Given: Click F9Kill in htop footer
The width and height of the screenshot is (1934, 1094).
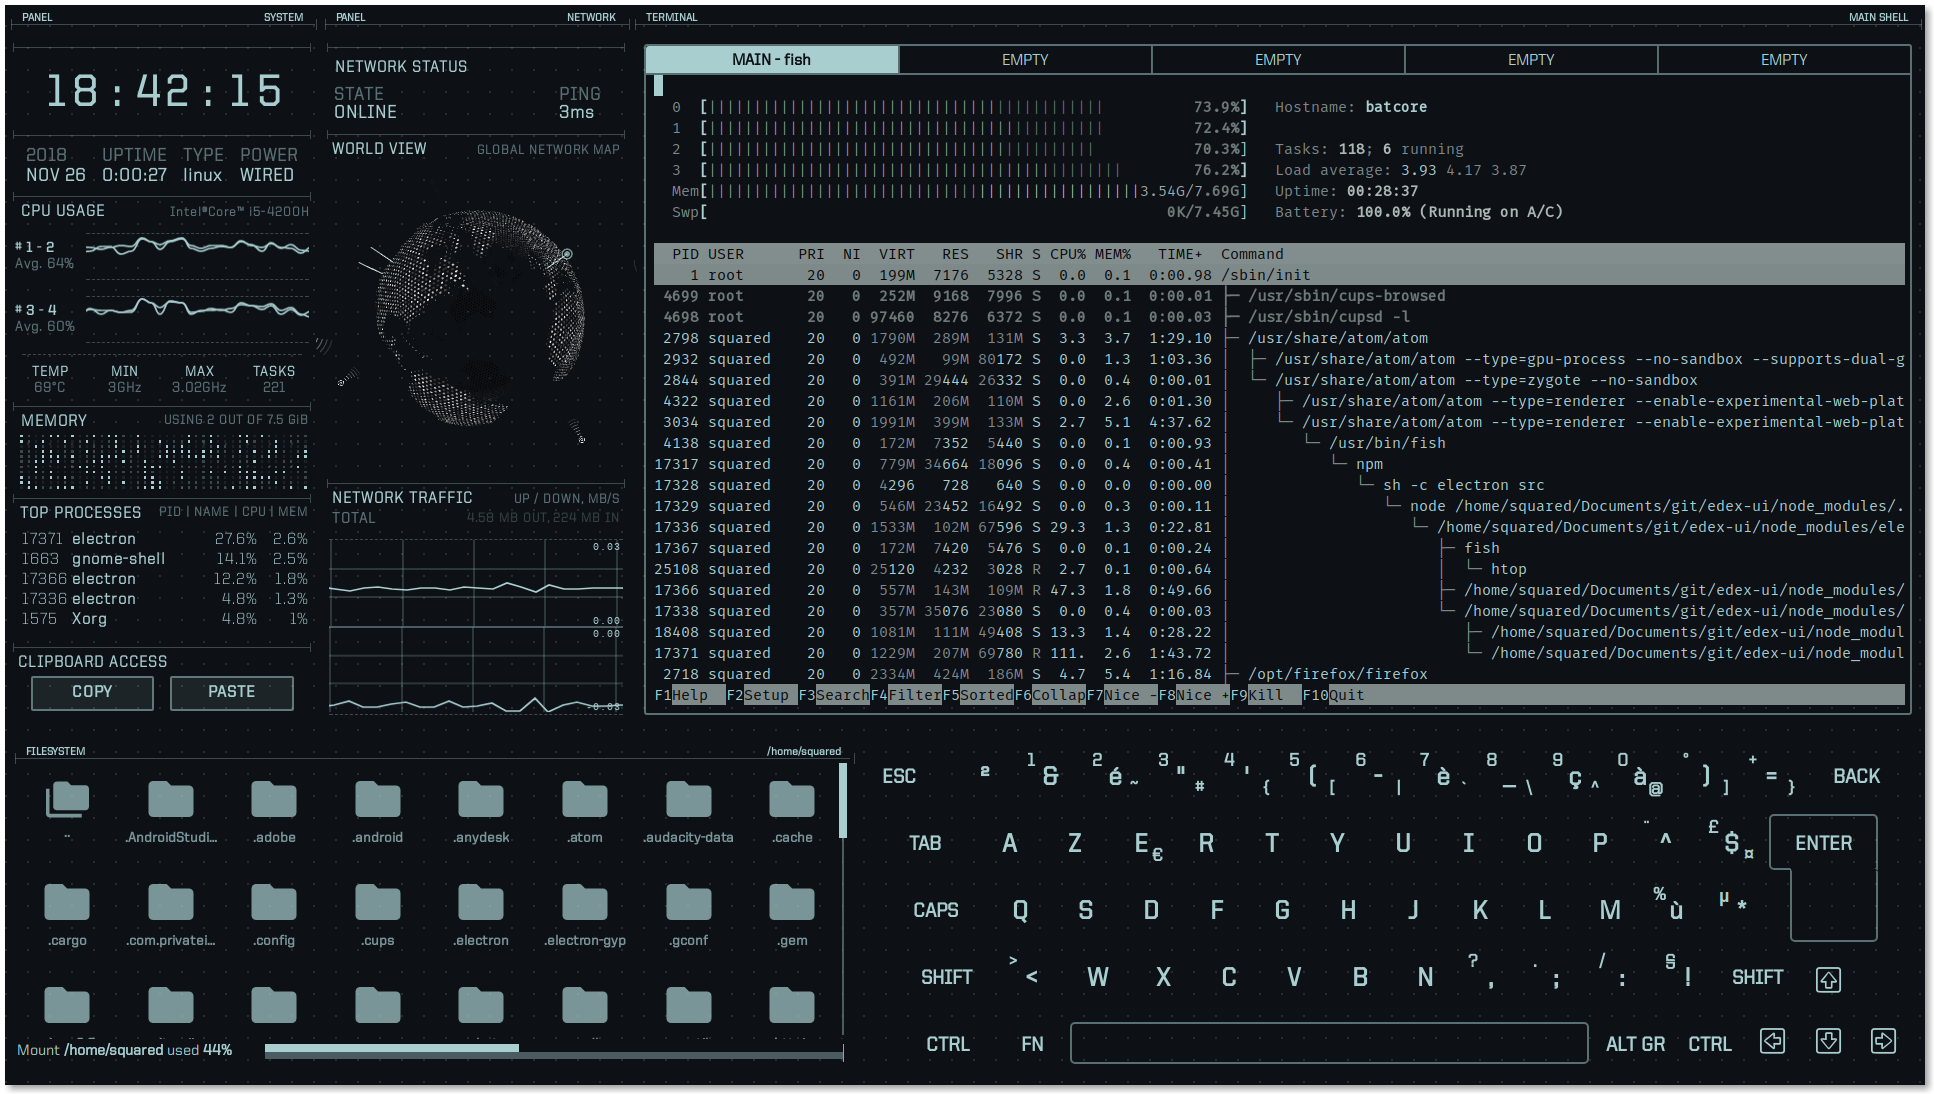Looking at the screenshot, I should point(1265,695).
